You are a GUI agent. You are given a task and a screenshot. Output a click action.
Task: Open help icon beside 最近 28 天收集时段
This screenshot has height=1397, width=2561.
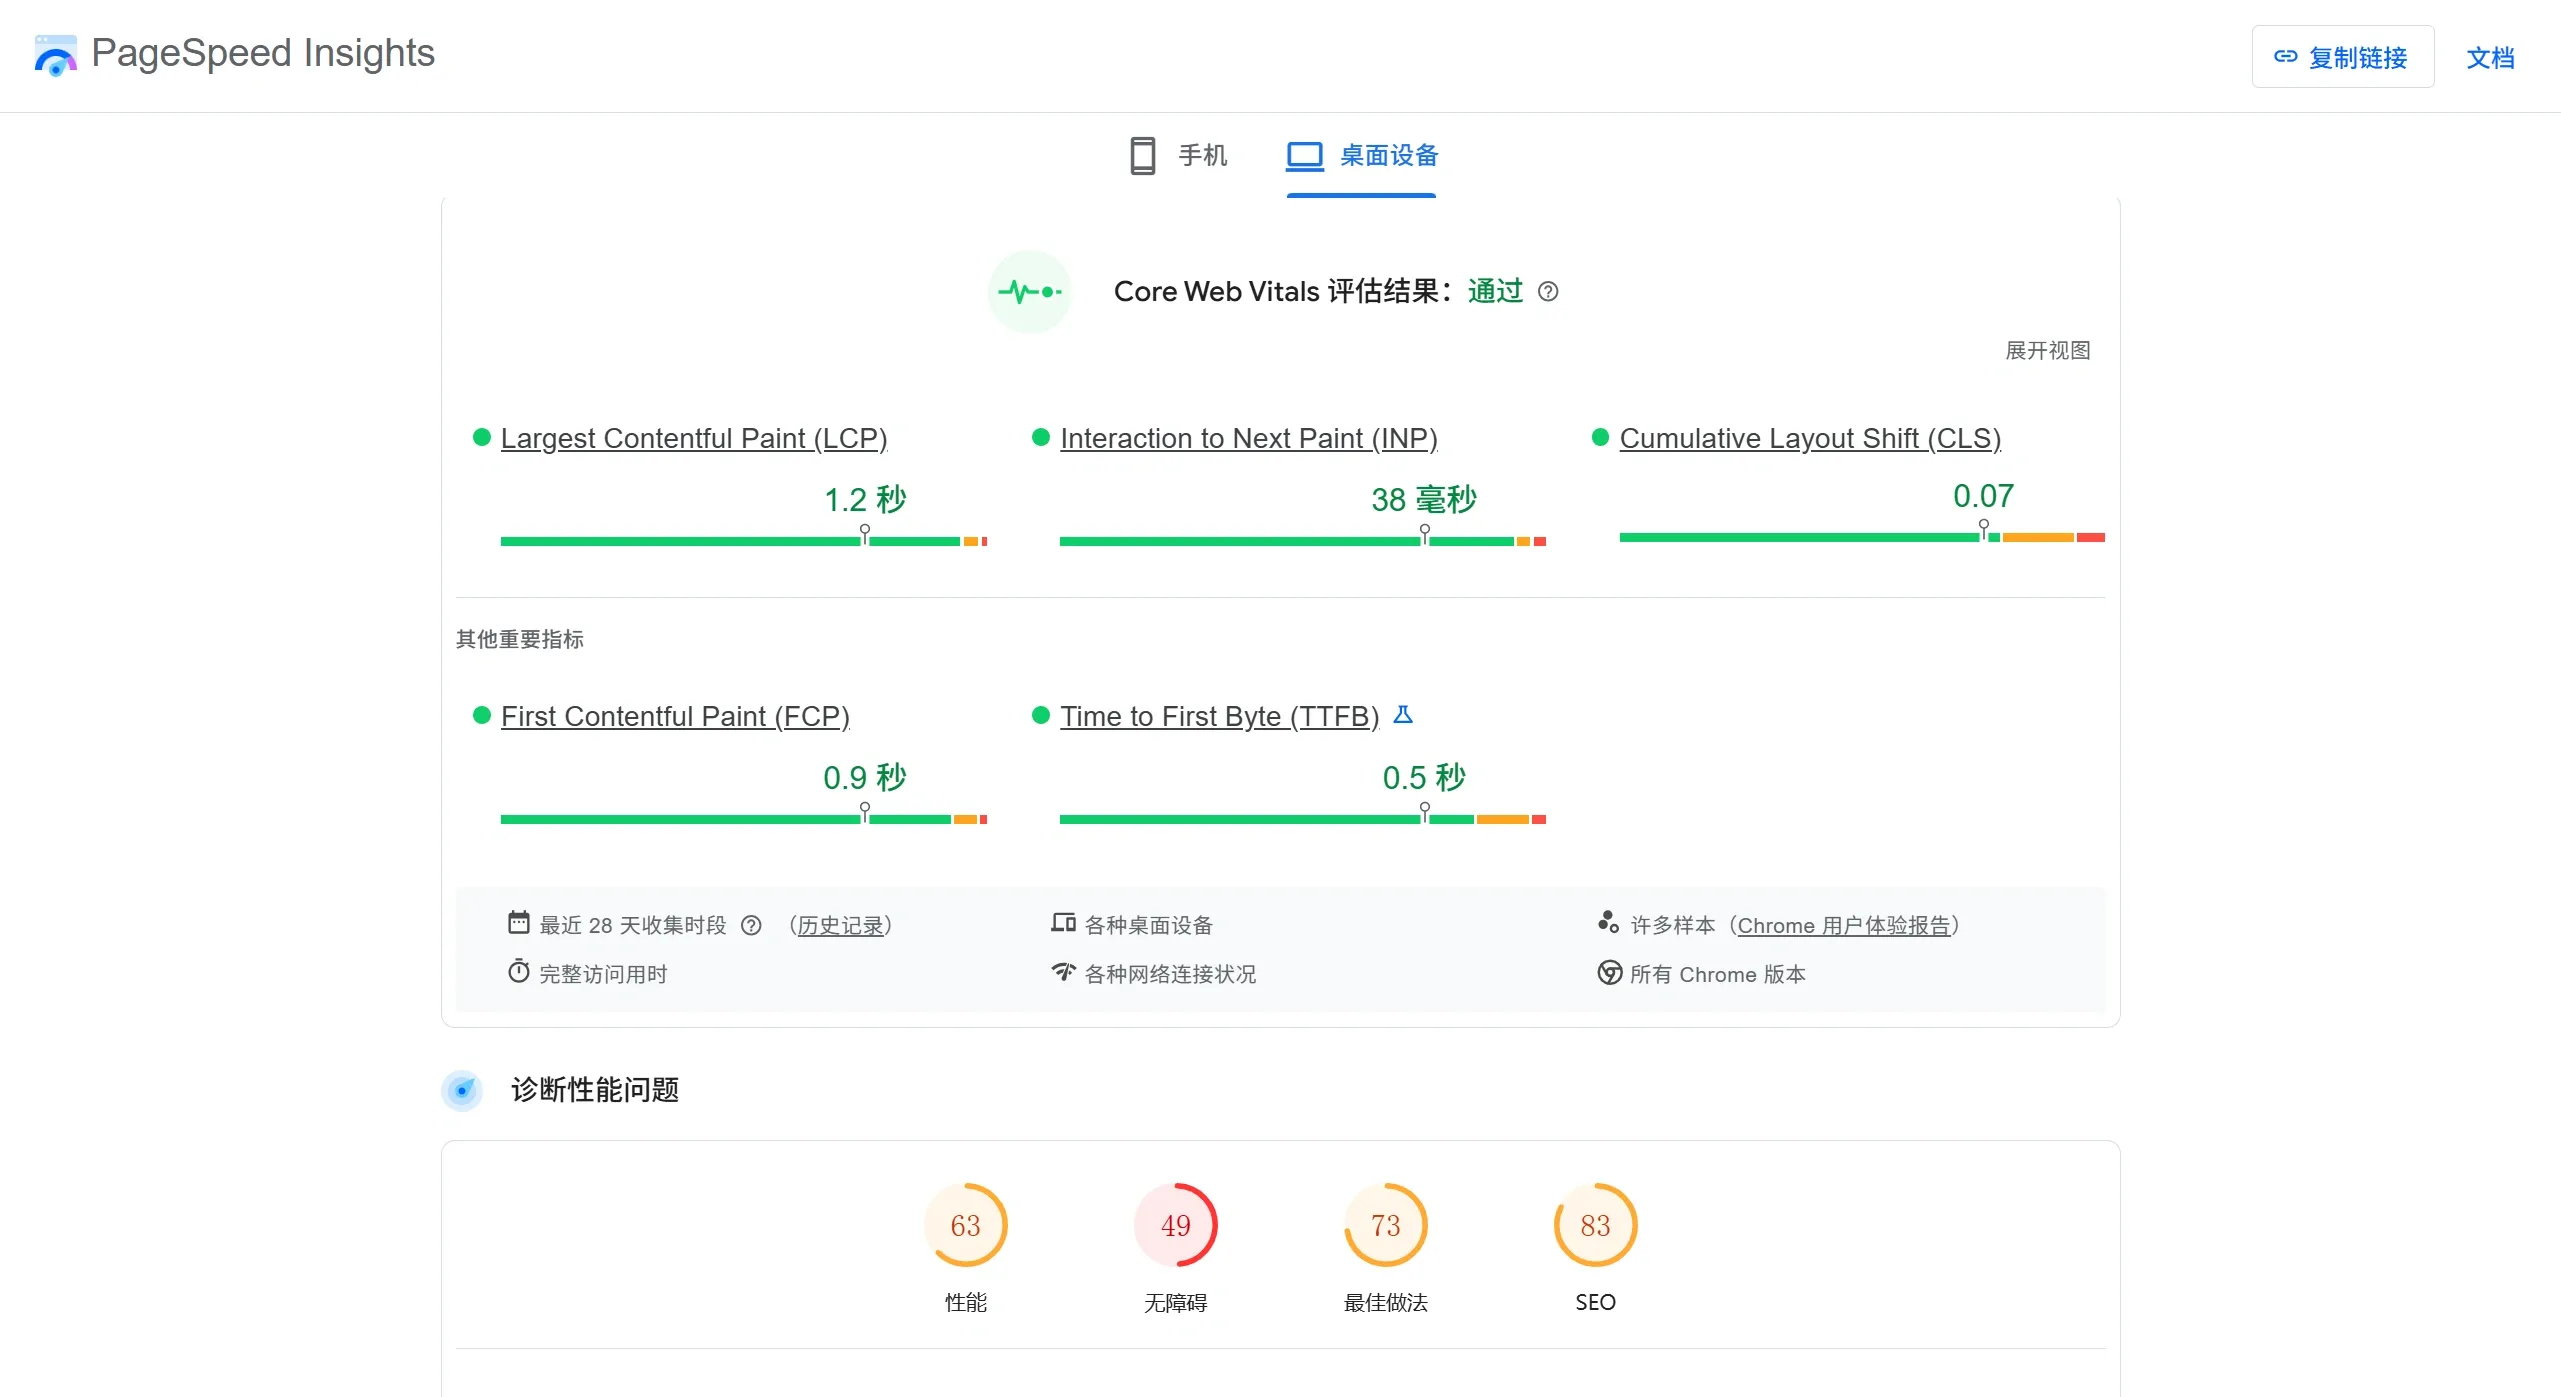click(751, 925)
